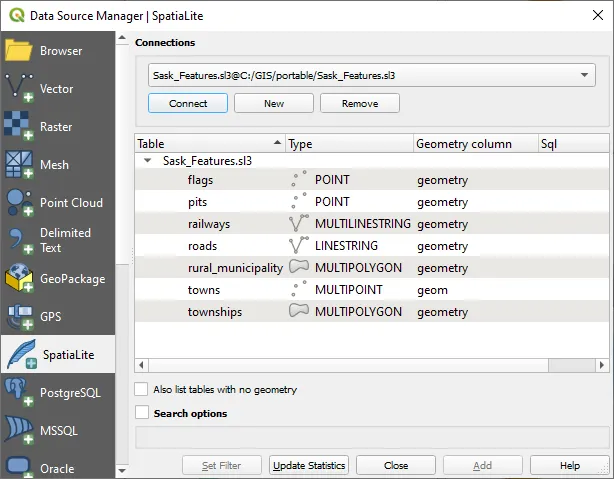Toggle the Search options checkbox
This screenshot has height=479, width=614.
(x=142, y=412)
